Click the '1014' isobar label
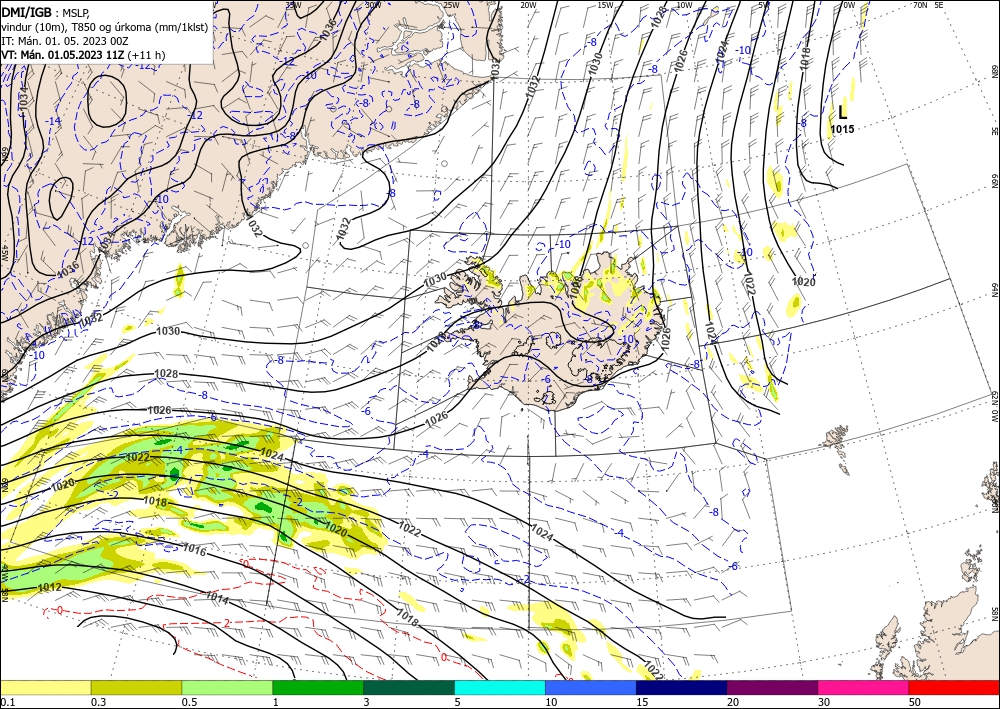 point(217,598)
